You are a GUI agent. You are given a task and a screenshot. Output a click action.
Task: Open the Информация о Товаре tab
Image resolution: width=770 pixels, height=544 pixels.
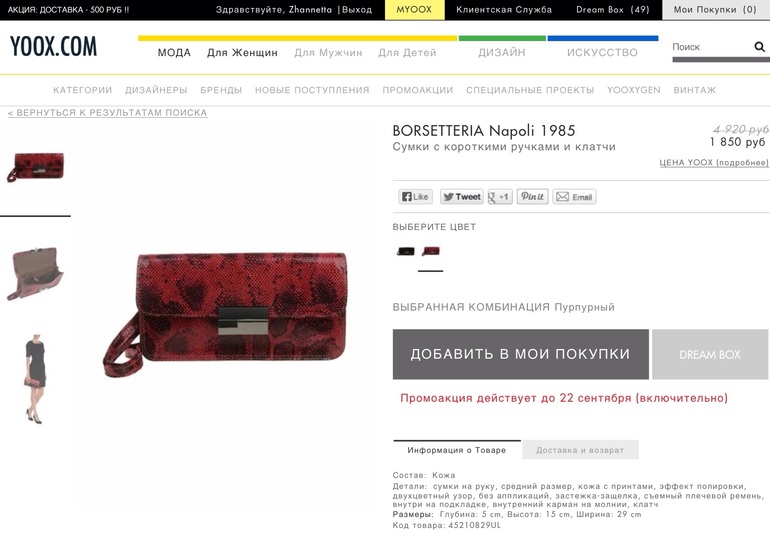[x=457, y=450]
